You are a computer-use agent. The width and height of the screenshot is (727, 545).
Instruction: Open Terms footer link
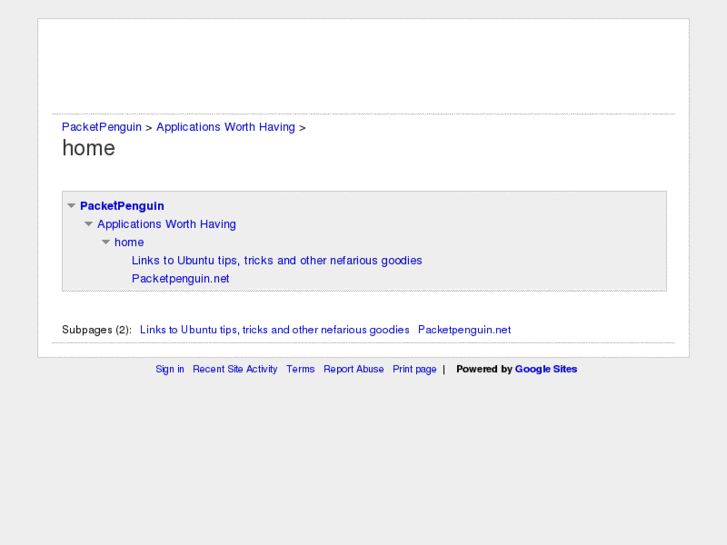coord(300,369)
